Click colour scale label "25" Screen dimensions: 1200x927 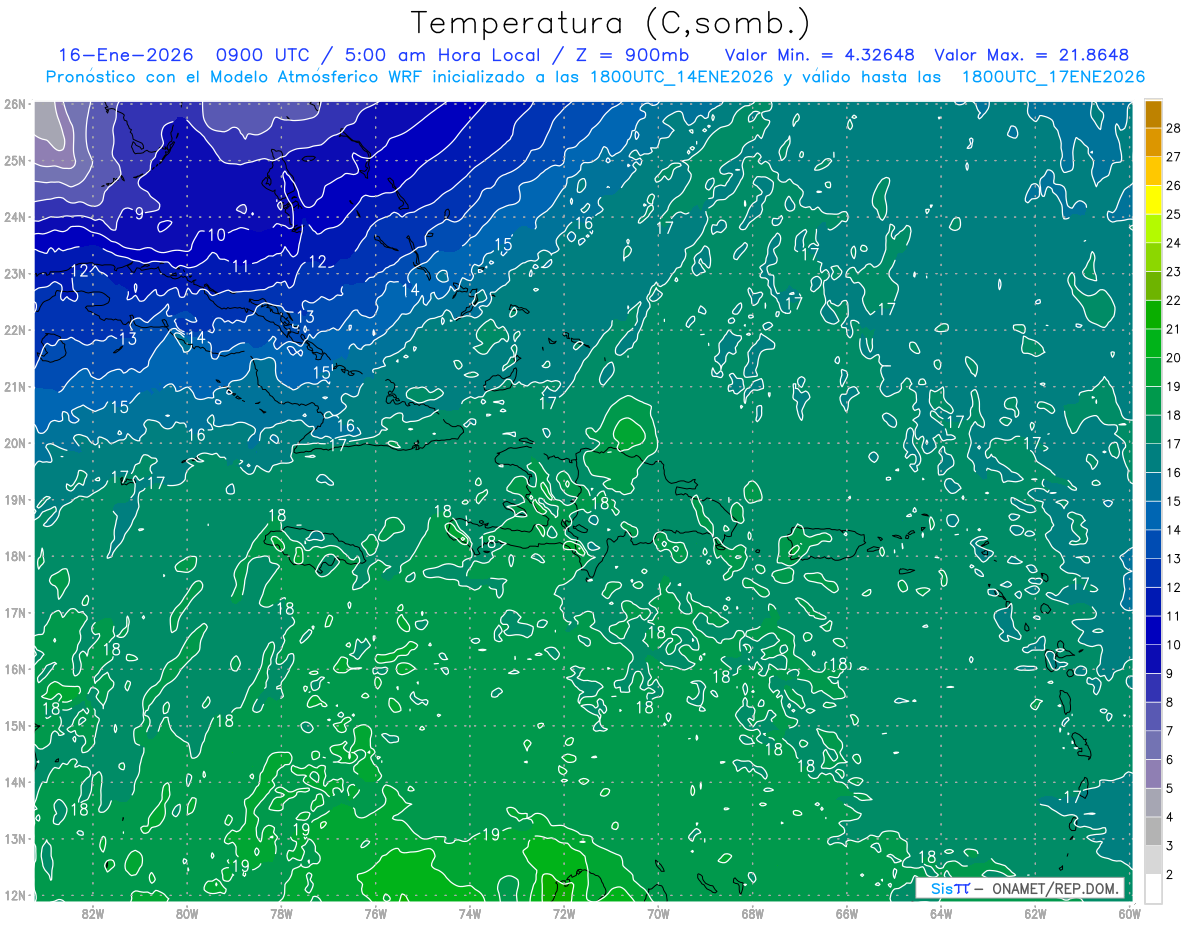(x=1174, y=214)
